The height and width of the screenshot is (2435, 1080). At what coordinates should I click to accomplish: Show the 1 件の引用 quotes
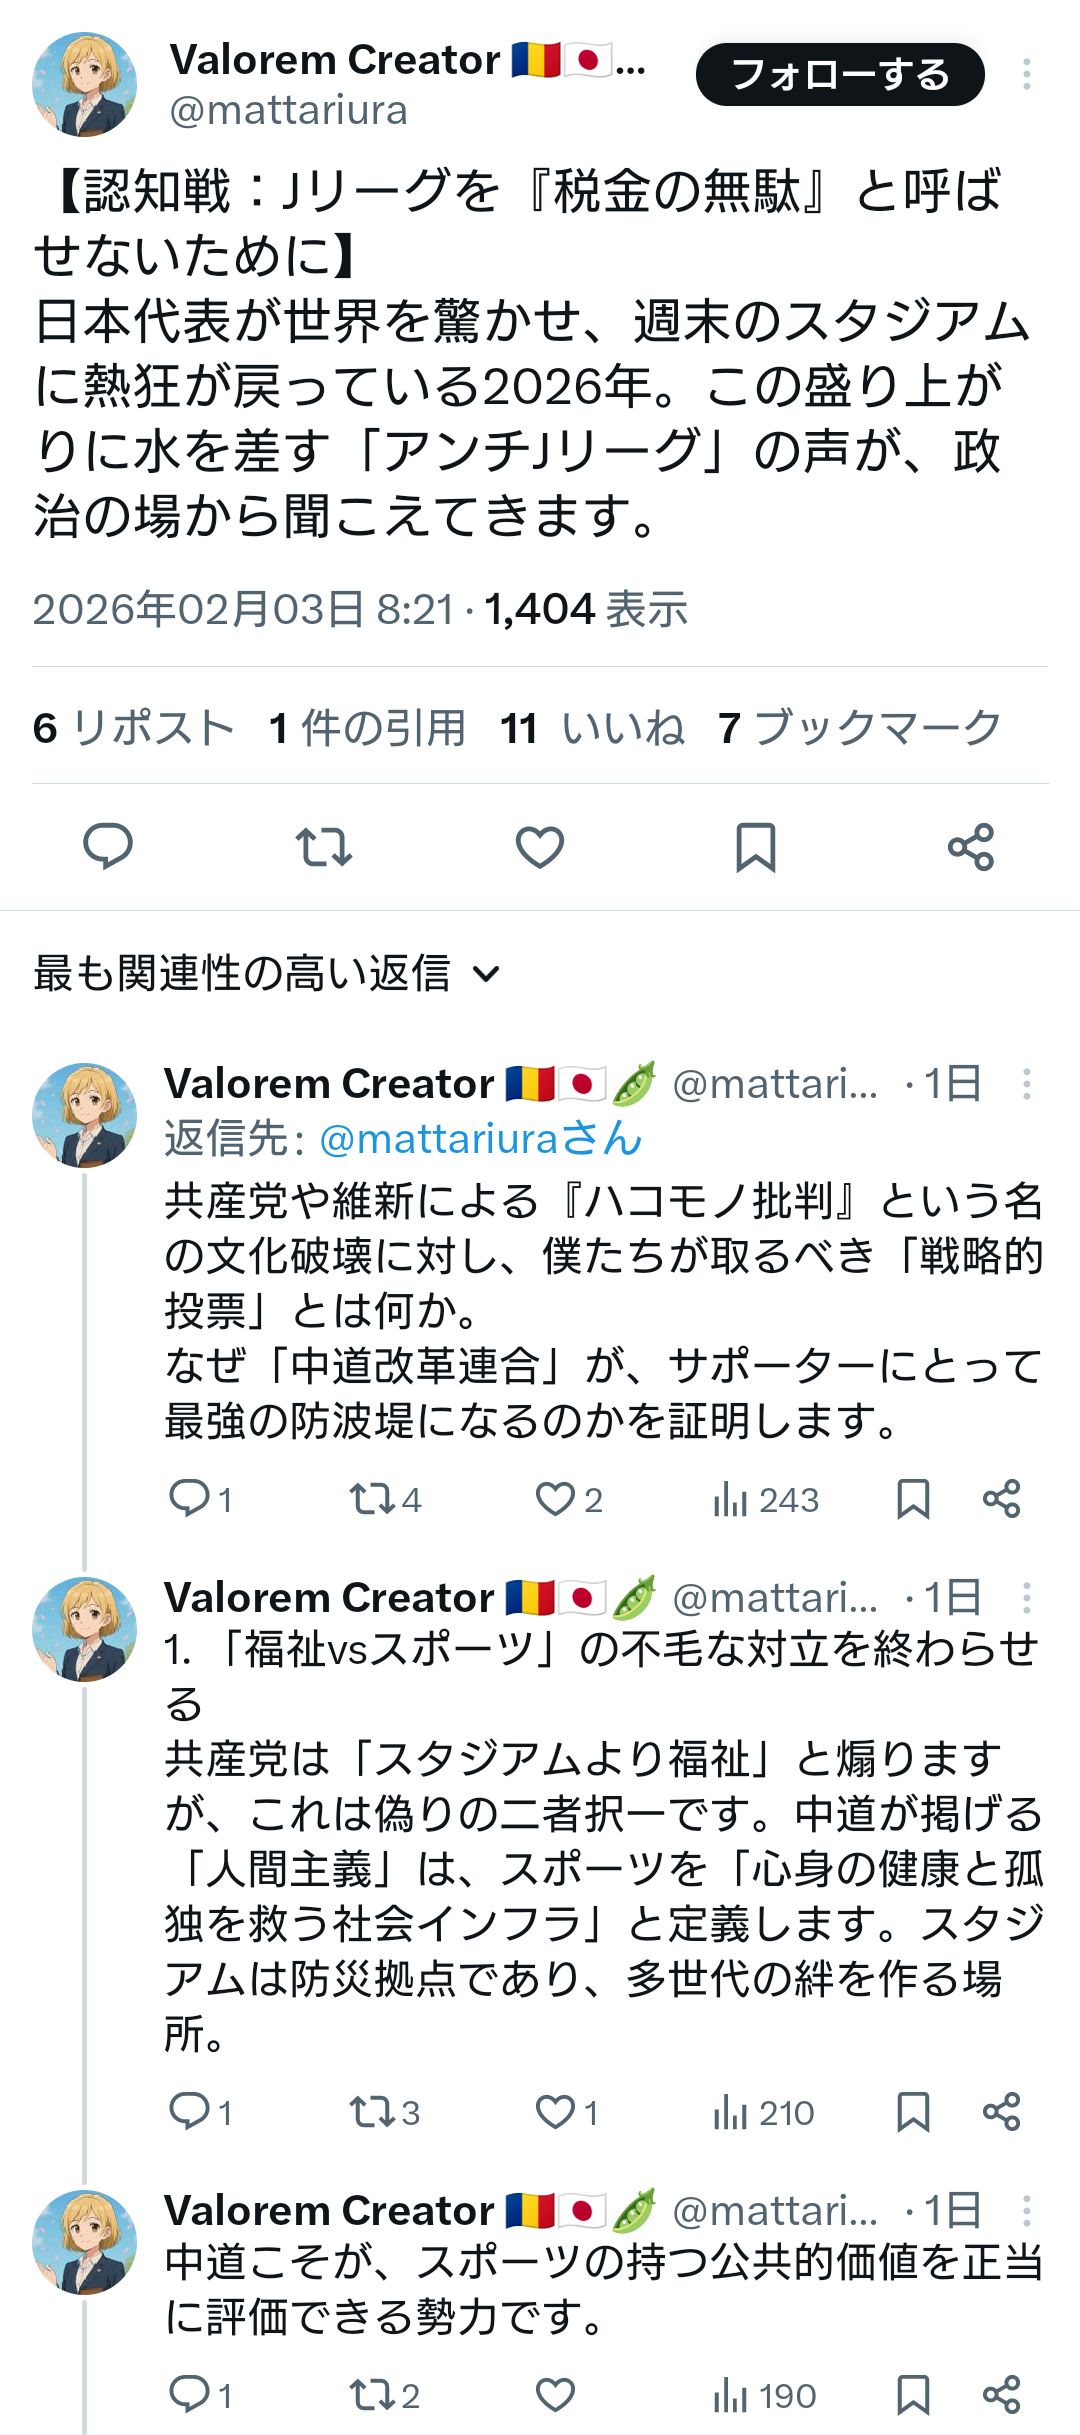coord(367,727)
